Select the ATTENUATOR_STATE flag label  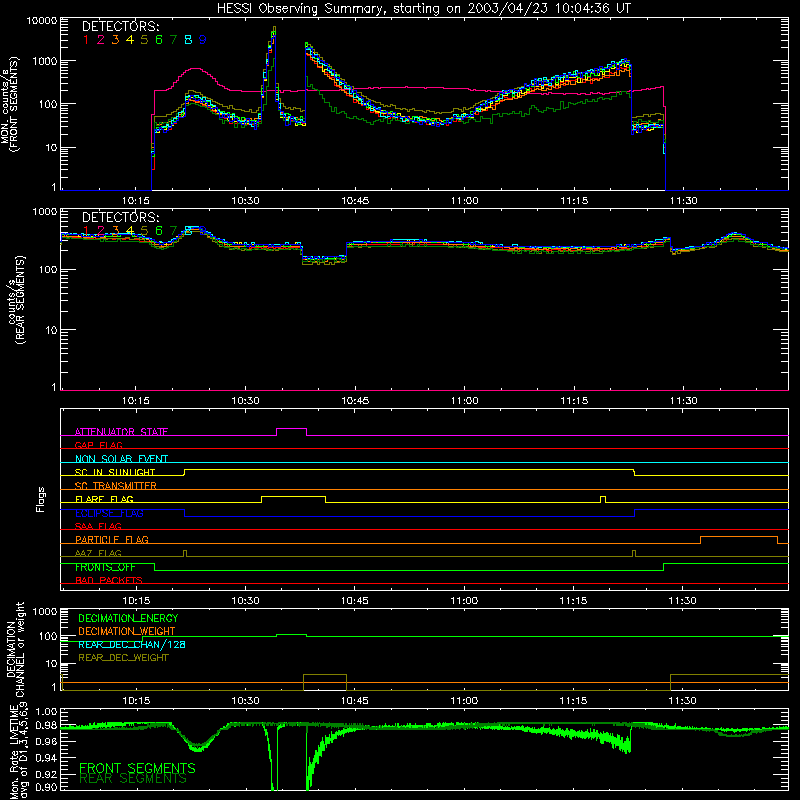tap(121, 432)
